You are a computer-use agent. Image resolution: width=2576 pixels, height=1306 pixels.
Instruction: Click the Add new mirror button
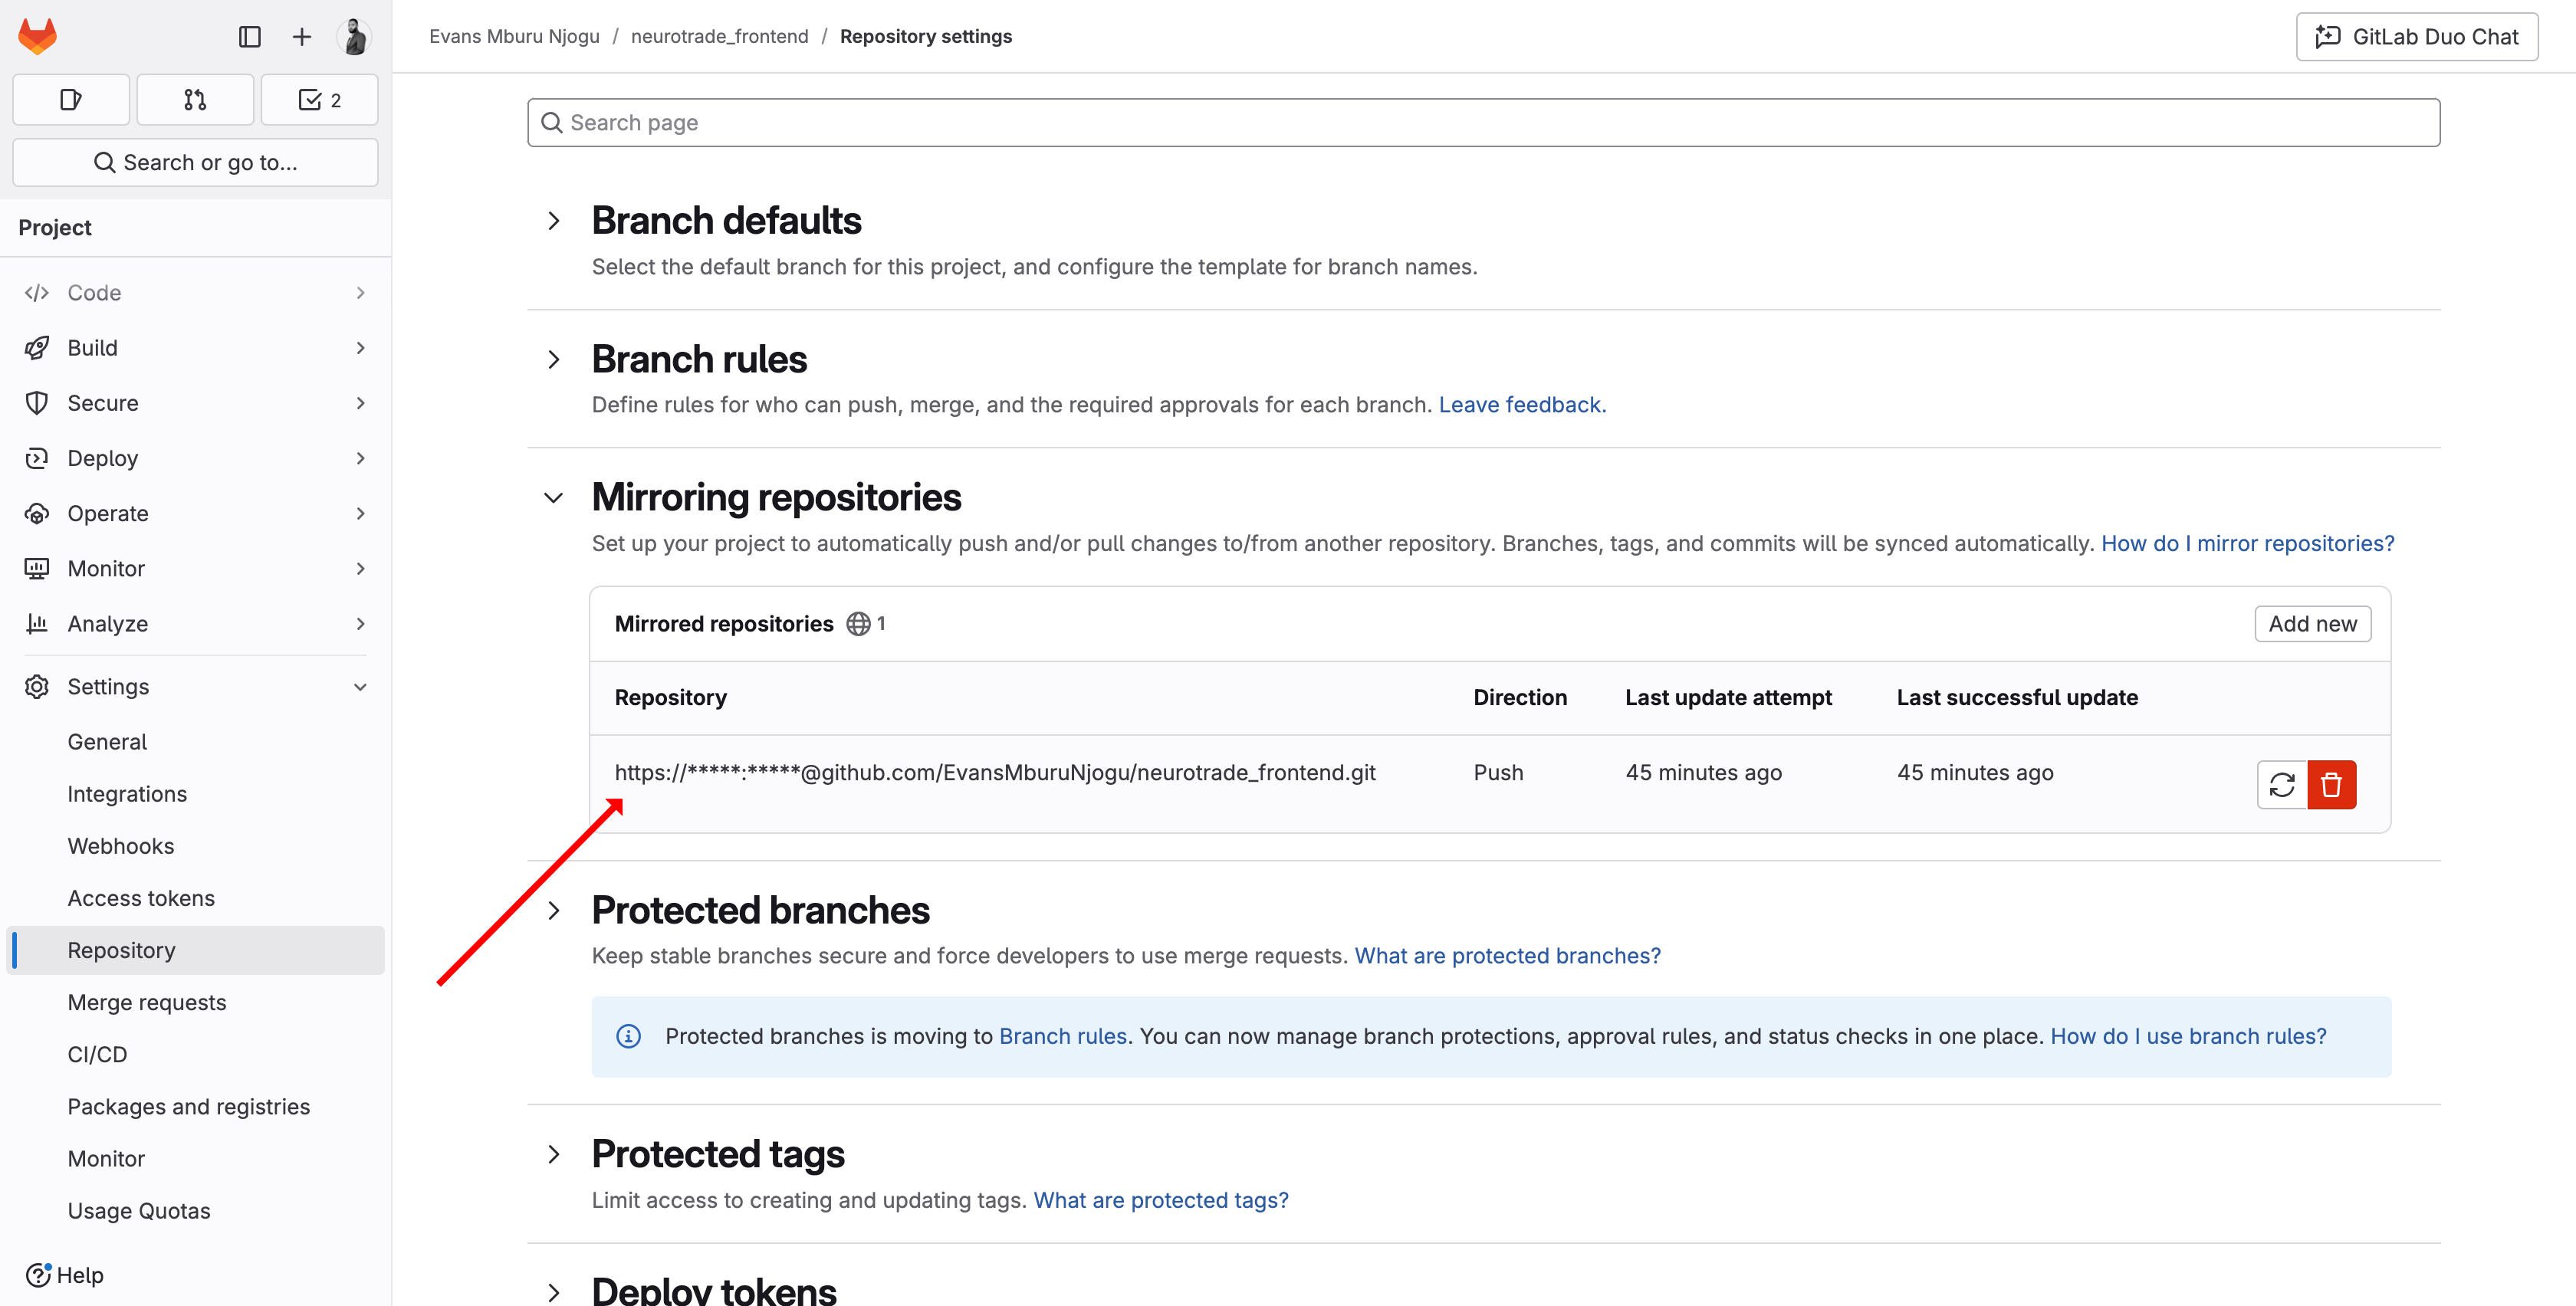[2311, 624]
